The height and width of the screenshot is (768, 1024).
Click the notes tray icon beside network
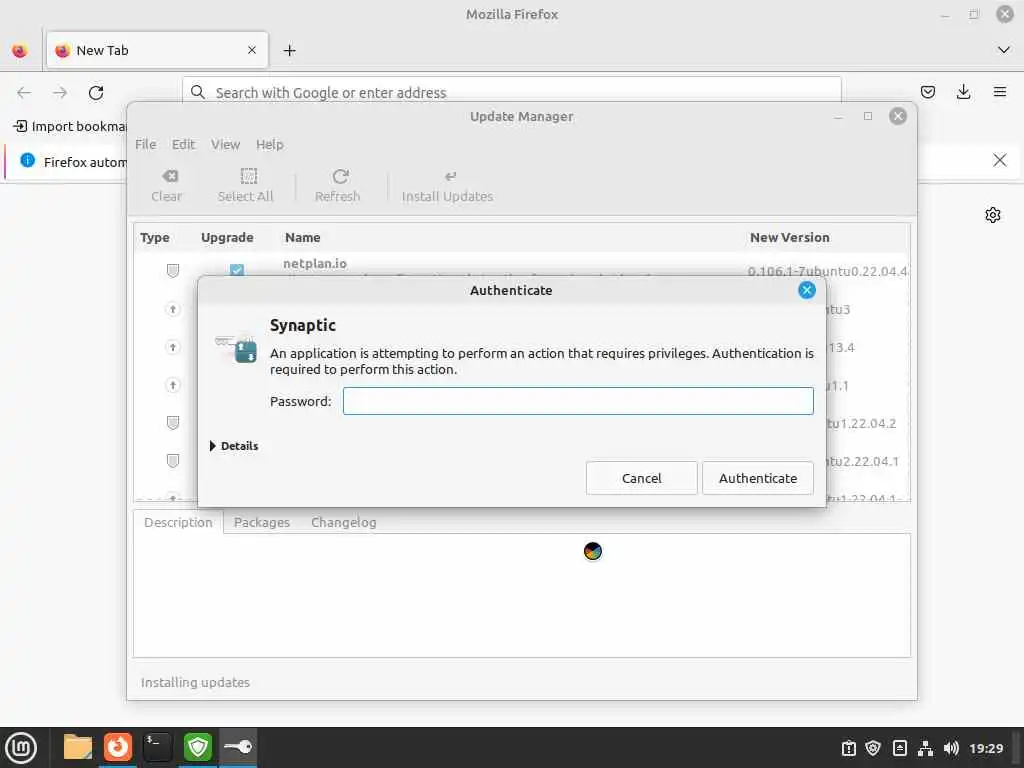tap(899, 748)
